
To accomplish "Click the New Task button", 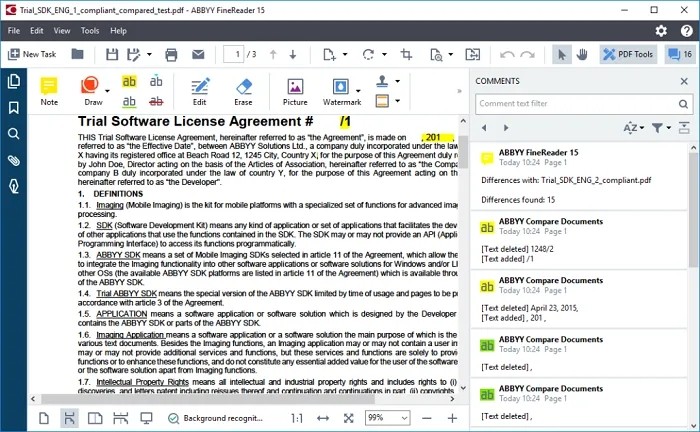I will click(x=32, y=54).
